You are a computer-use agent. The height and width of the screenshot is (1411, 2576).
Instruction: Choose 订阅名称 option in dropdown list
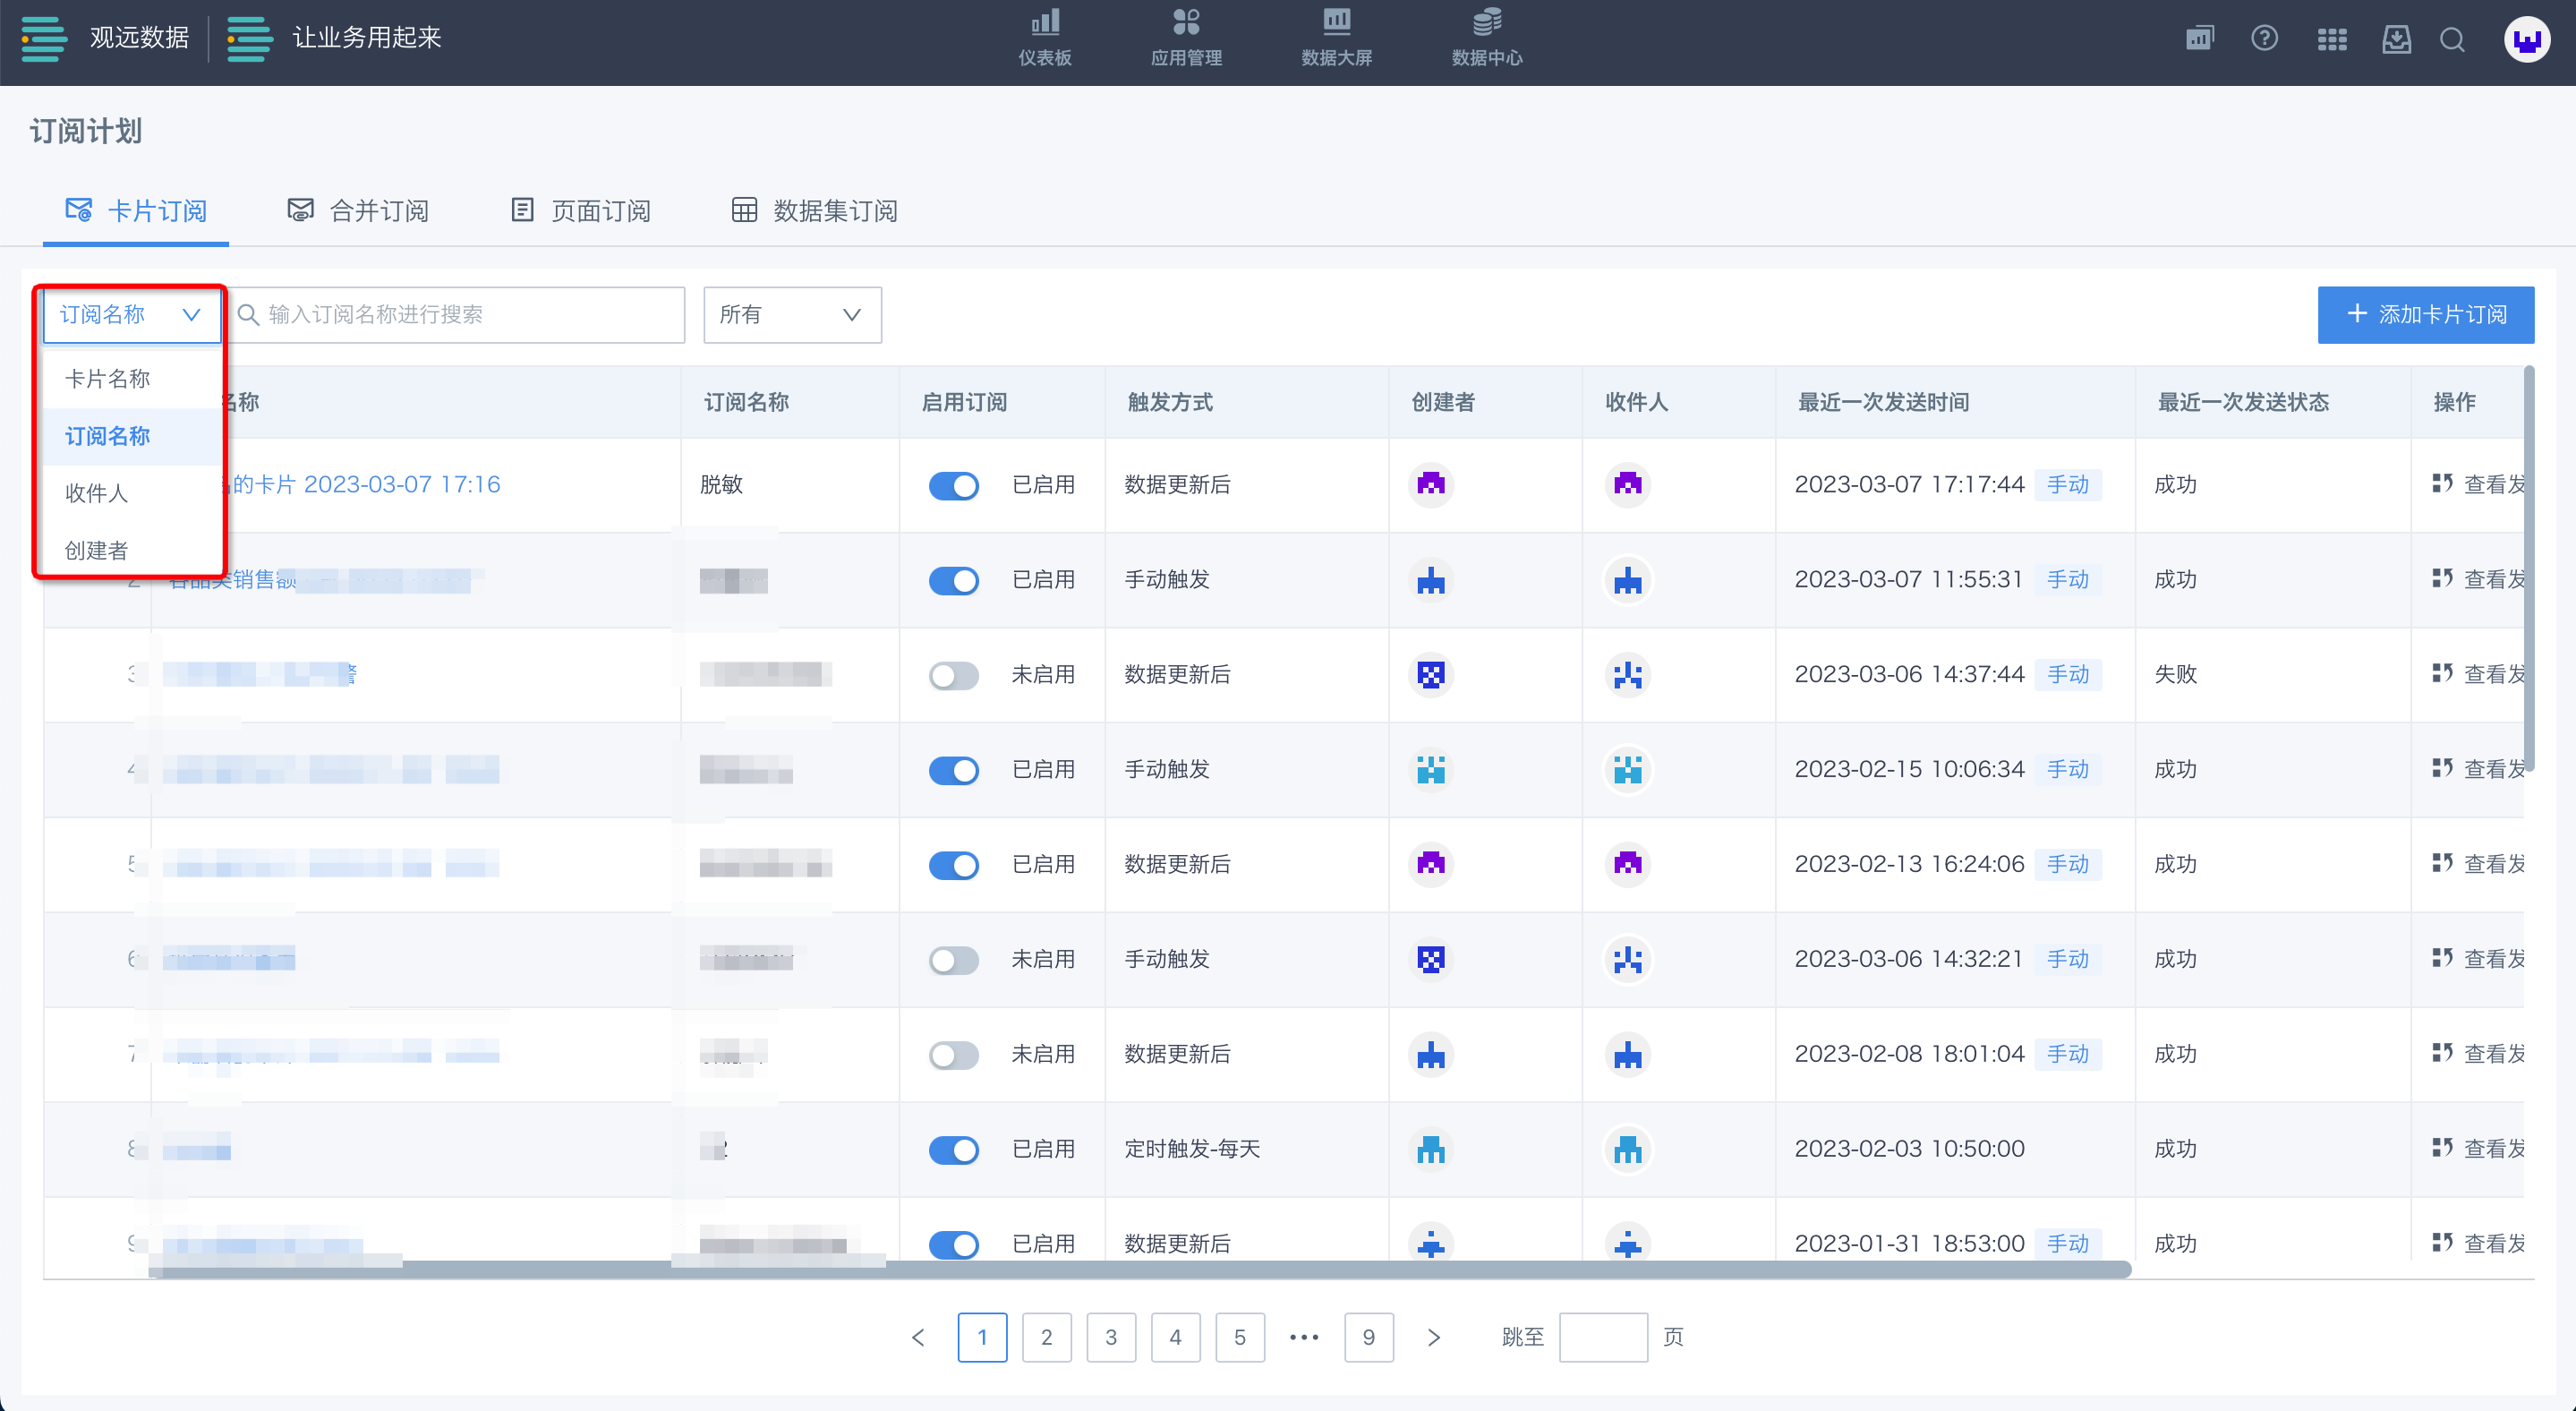point(131,436)
